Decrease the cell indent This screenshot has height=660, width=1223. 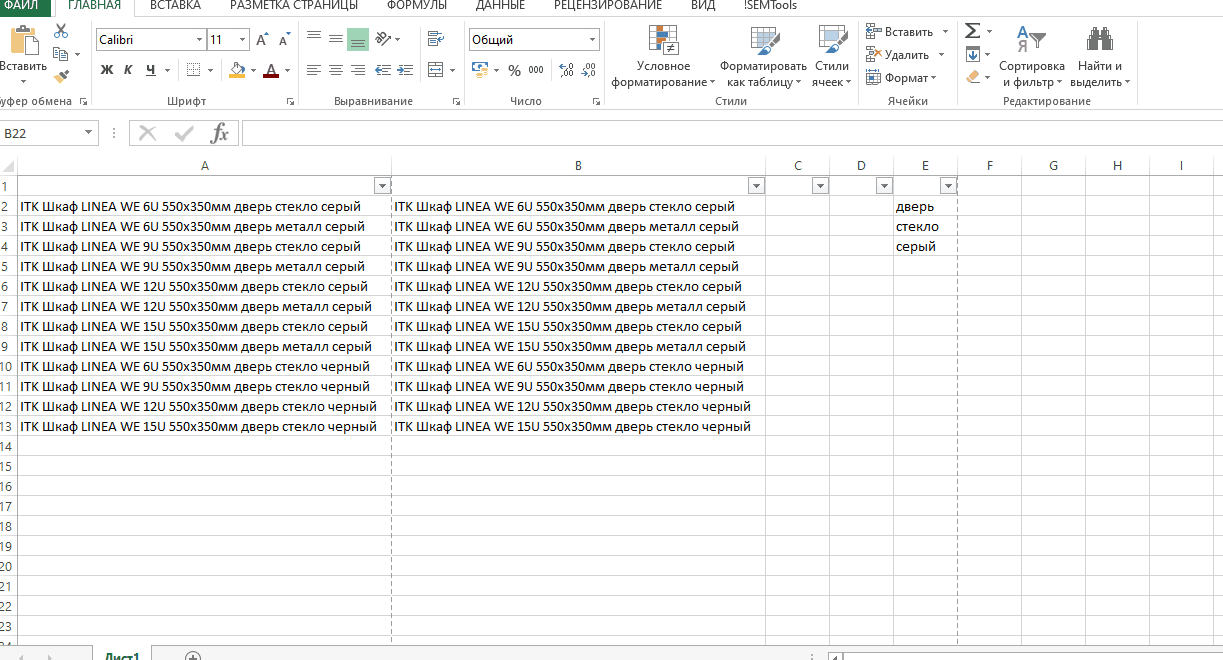coord(385,70)
